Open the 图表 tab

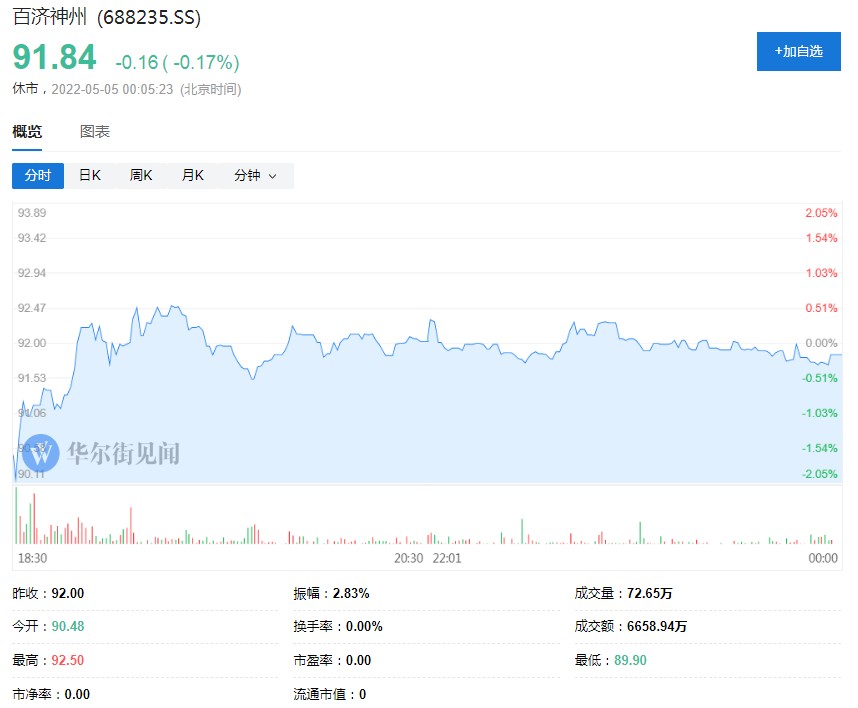click(x=95, y=132)
